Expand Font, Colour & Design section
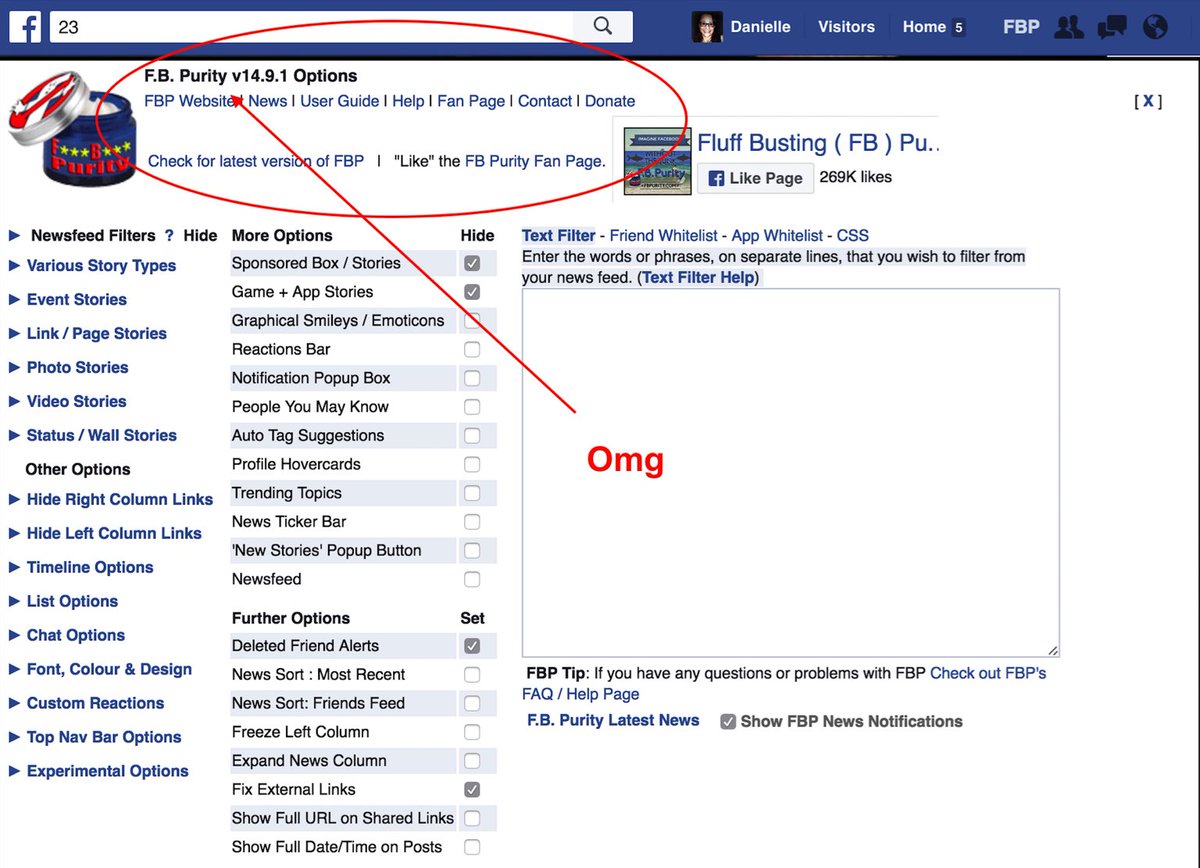This screenshot has width=1200, height=868. point(109,670)
